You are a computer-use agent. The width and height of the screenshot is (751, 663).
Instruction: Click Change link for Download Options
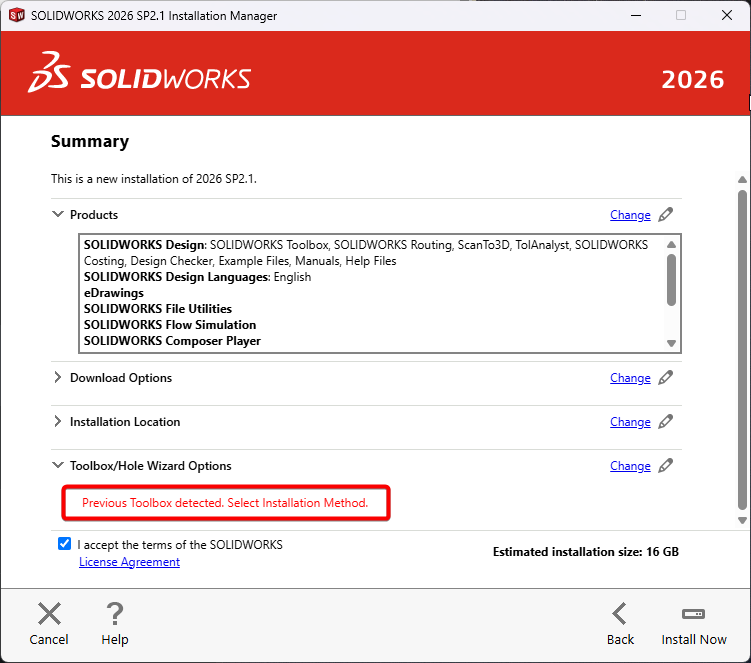pyautogui.click(x=630, y=378)
